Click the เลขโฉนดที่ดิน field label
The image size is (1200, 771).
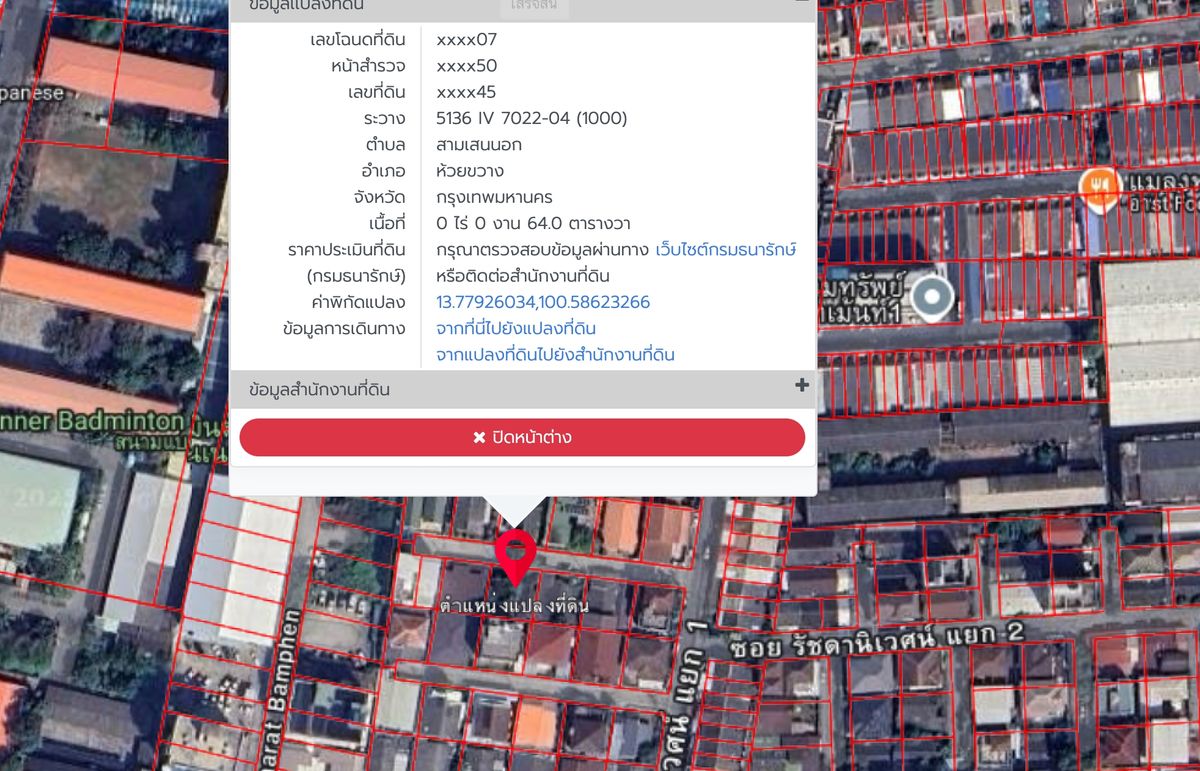(358, 40)
